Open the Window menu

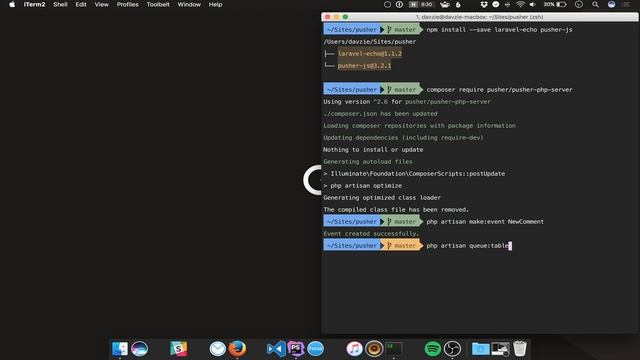[x=189, y=4]
